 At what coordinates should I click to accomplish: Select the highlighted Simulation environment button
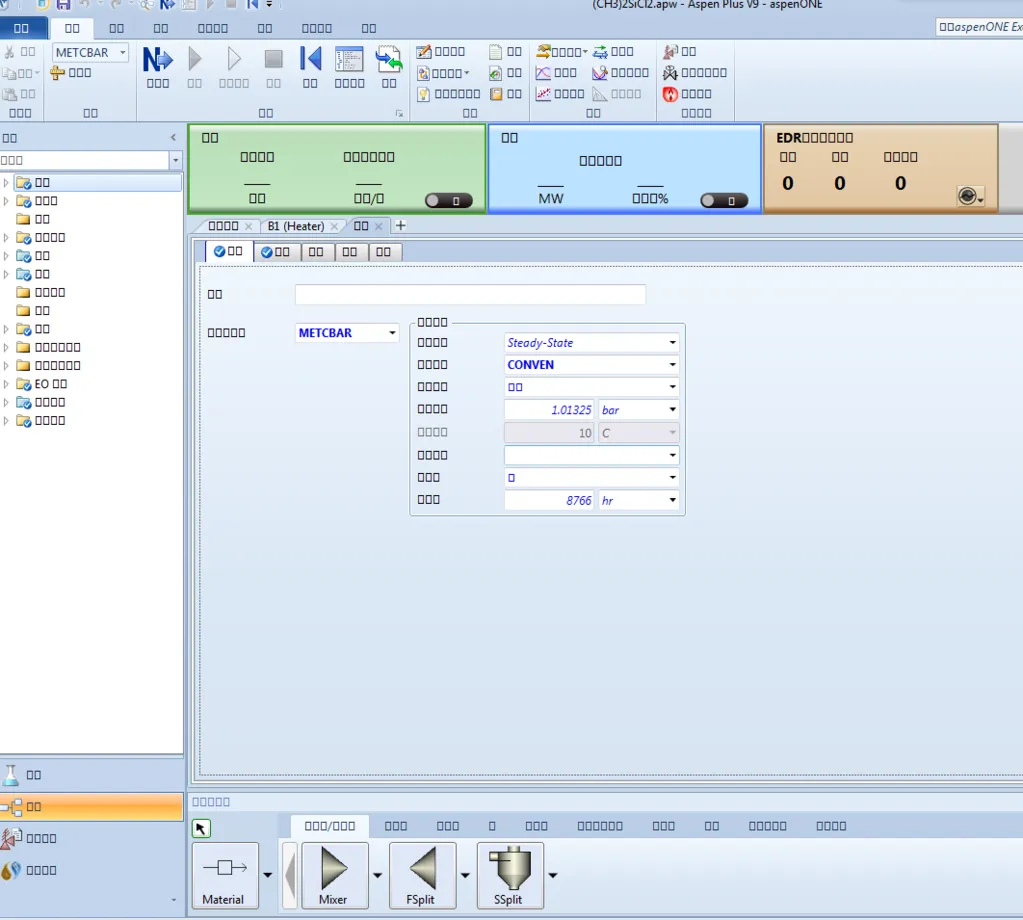[91, 806]
